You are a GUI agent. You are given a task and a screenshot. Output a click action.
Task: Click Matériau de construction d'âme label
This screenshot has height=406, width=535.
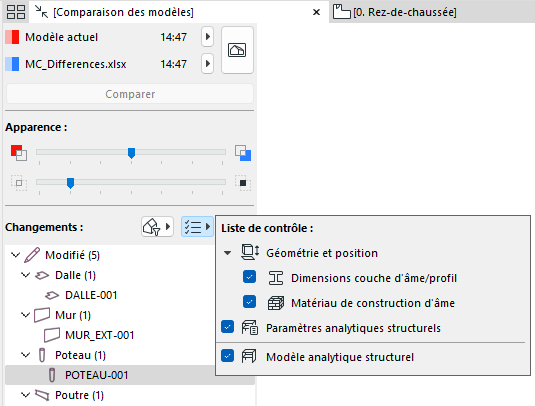pyautogui.click(x=373, y=303)
